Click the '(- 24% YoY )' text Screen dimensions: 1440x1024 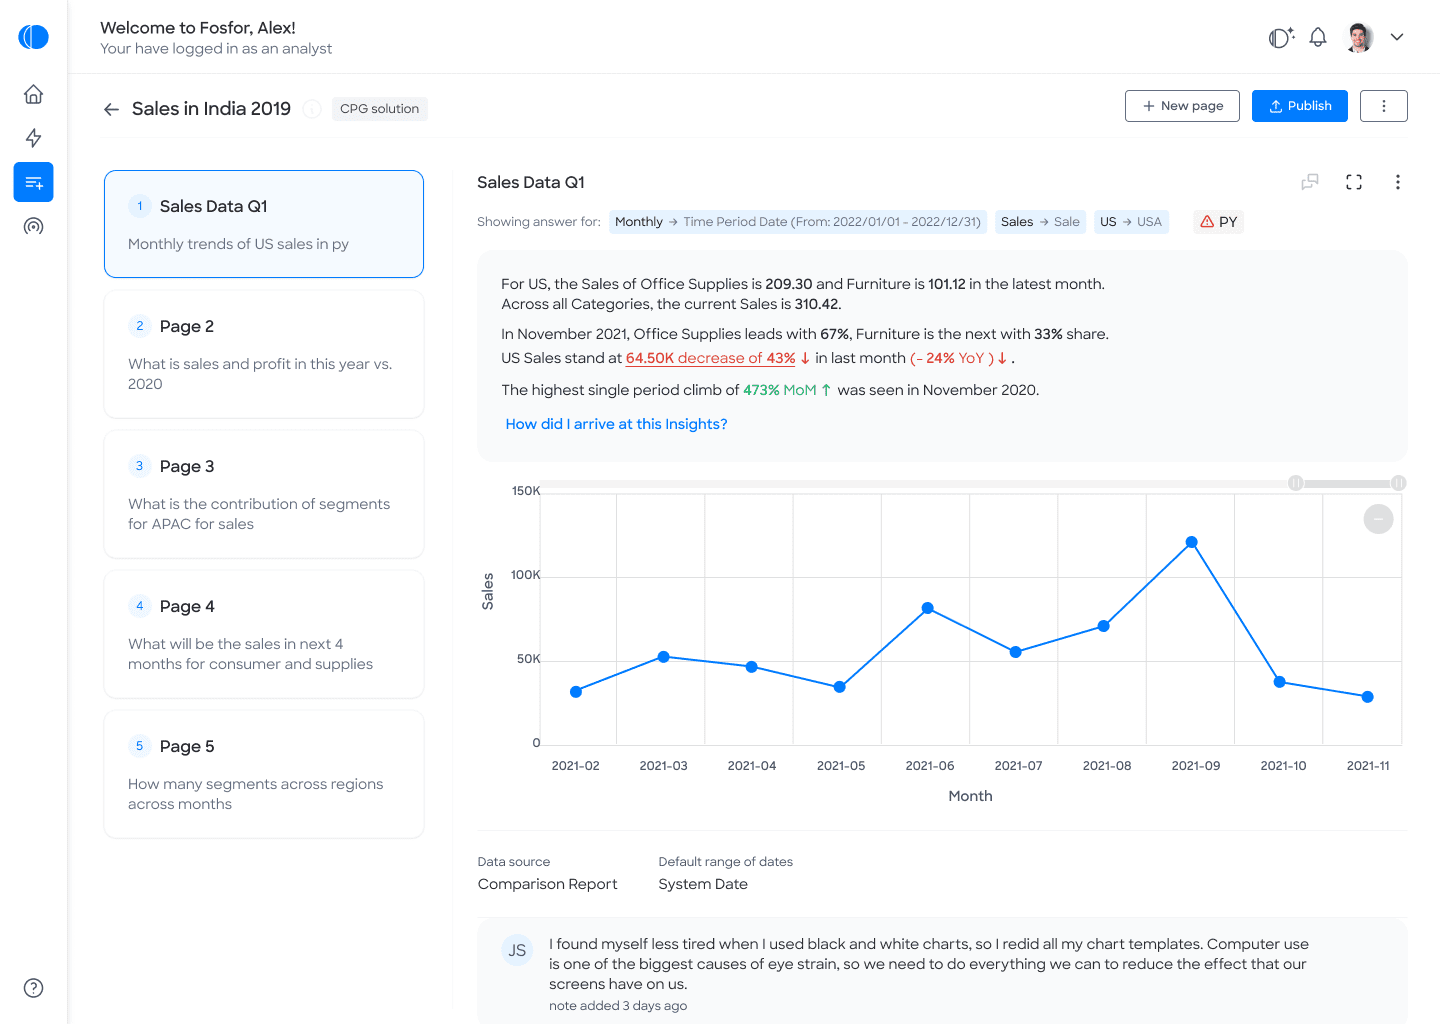[951, 358]
